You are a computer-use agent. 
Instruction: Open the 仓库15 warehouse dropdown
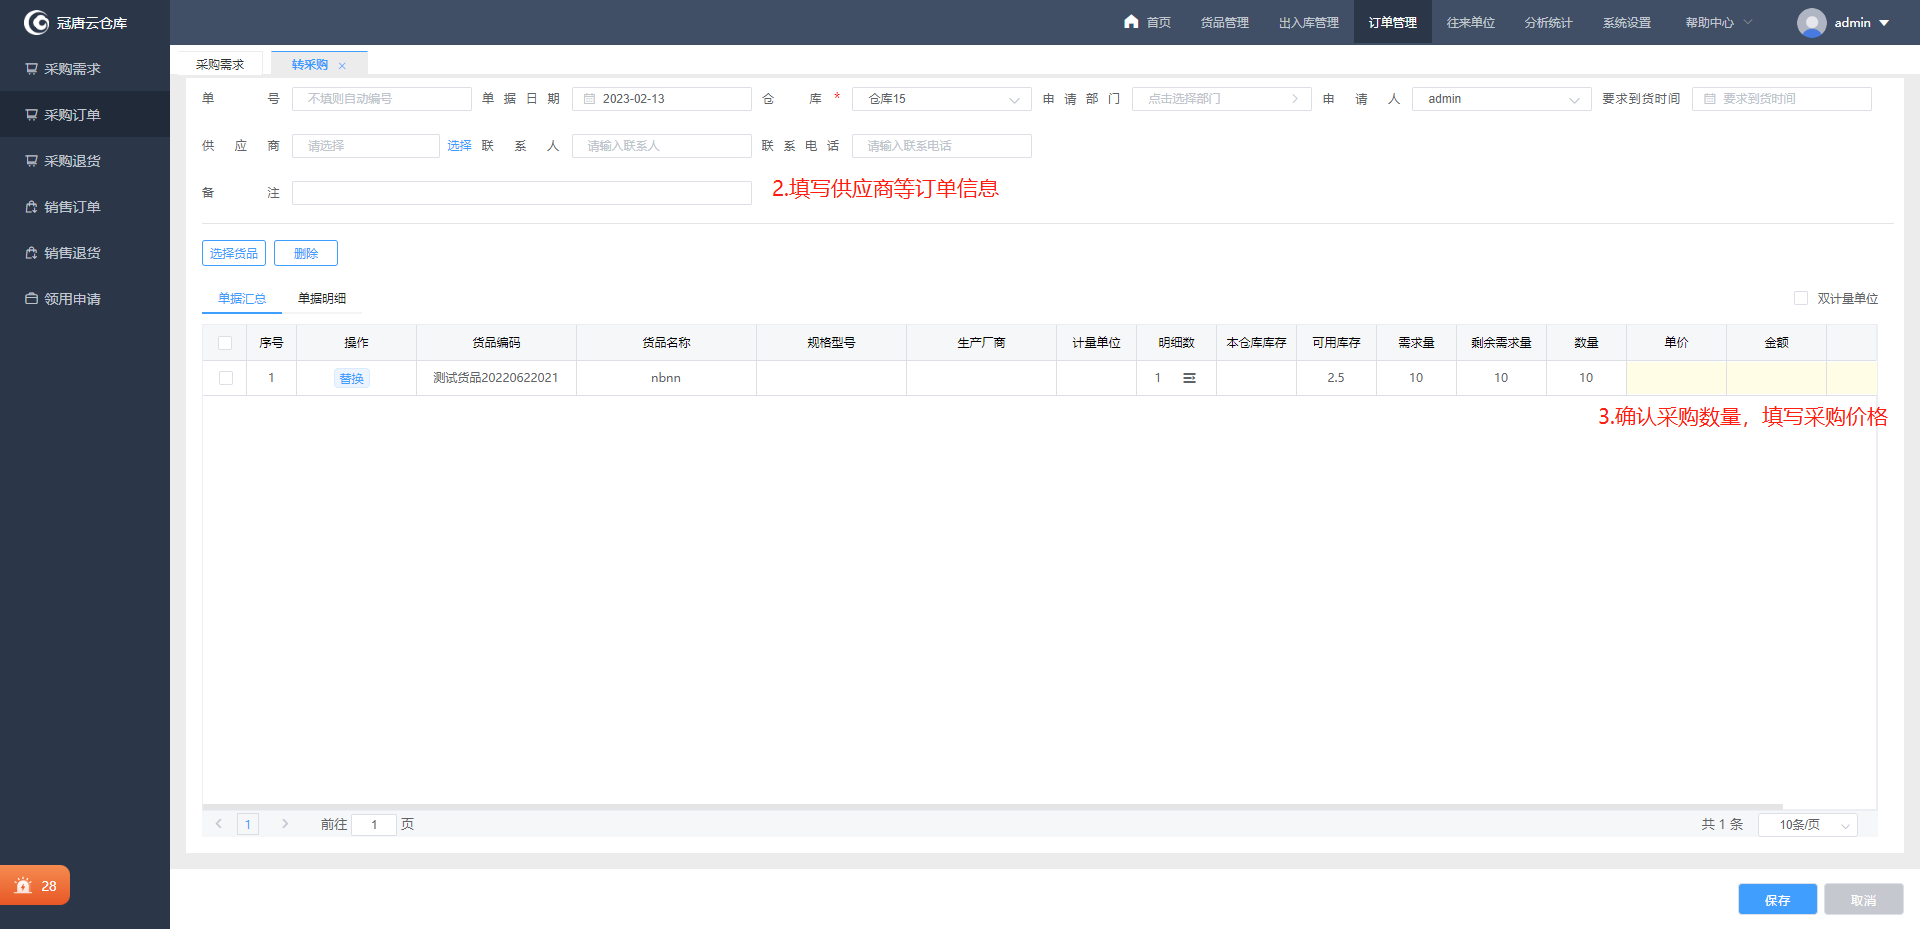941,99
